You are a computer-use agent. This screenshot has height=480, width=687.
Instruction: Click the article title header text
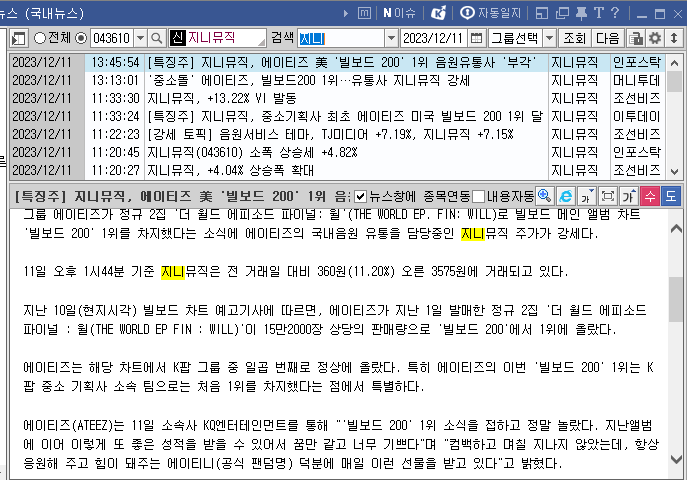(182, 196)
